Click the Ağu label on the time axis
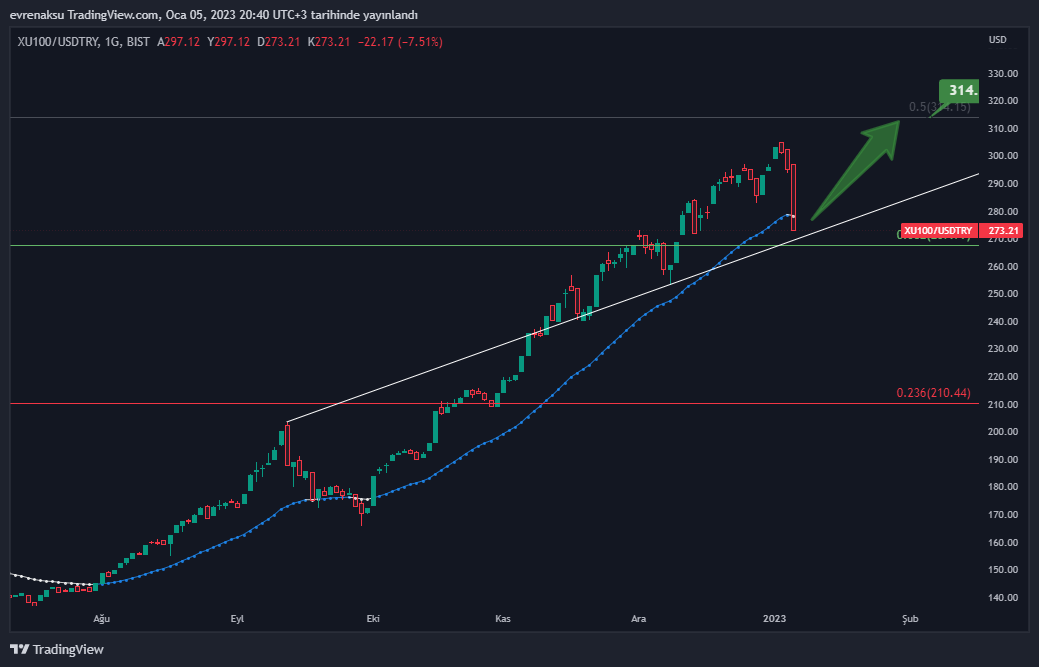The image size is (1039, 667). (101, 619)
